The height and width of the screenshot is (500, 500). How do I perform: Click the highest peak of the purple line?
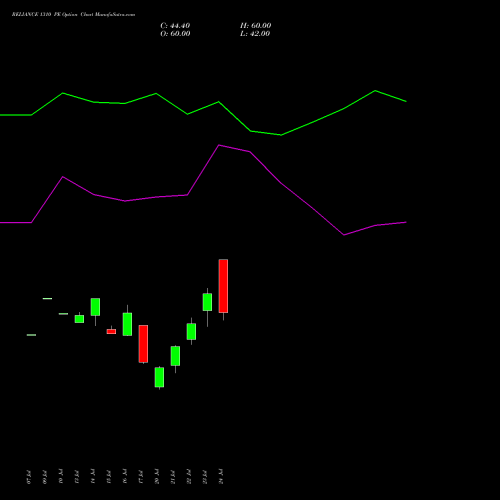tap(219, 145)
